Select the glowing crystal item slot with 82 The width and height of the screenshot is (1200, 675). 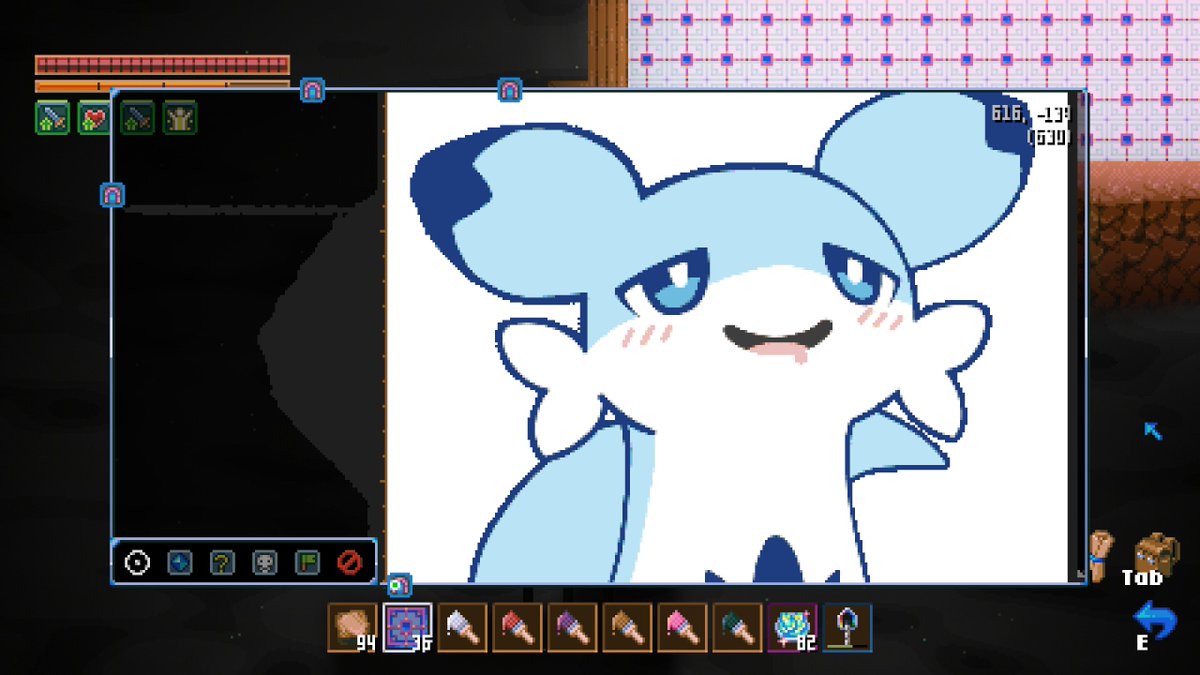792,628
